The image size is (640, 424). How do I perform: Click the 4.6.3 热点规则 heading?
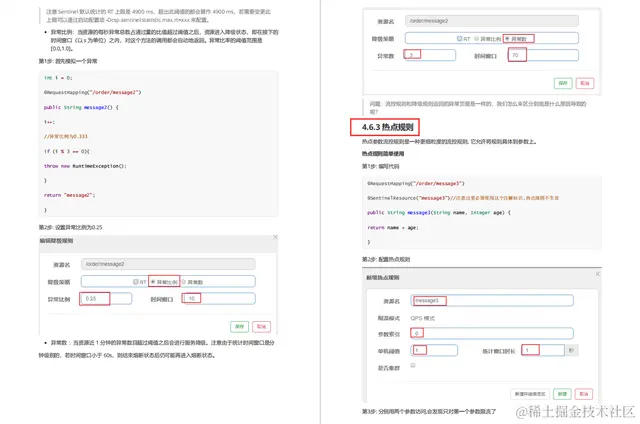click(387, 127)
